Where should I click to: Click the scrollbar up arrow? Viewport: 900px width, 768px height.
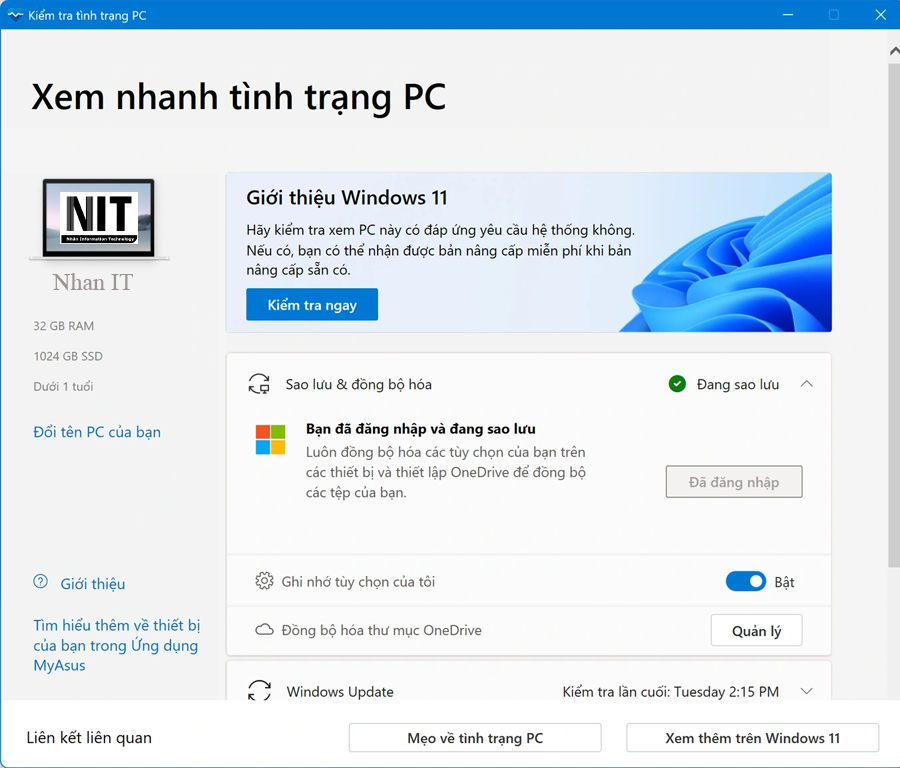pyautogui.click(x=894, y=51)
